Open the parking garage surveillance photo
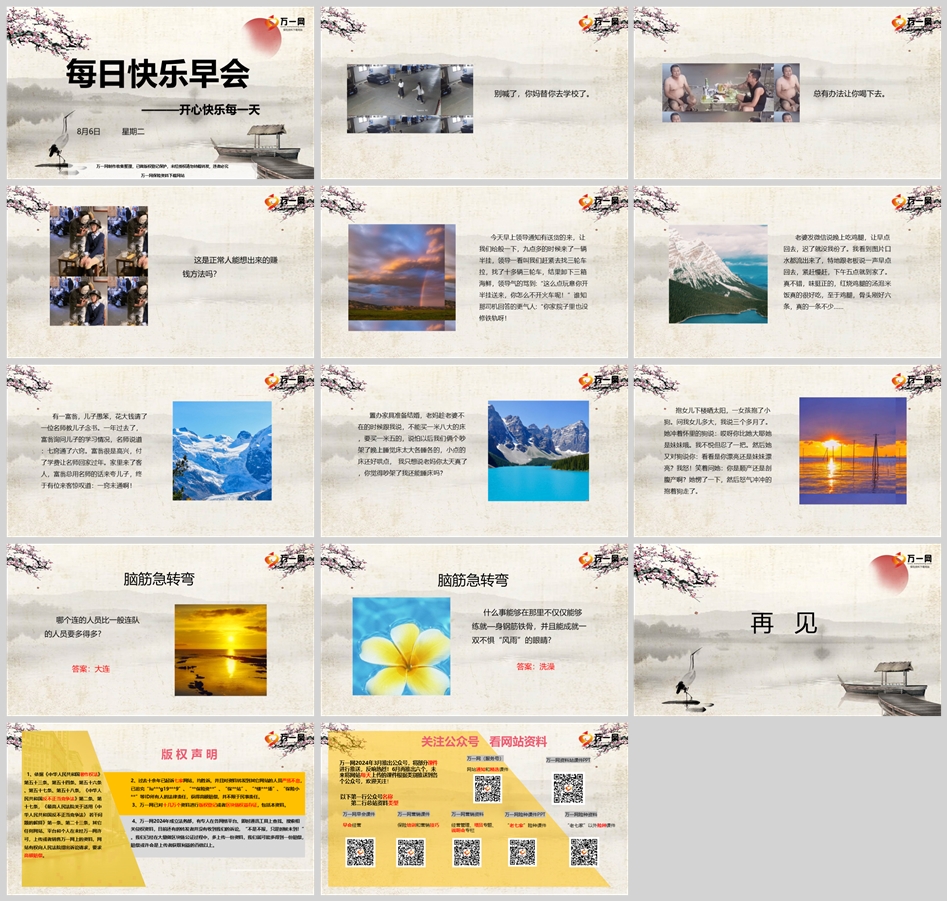The width and height of the screenshot is (947, 901). (409, 98)
